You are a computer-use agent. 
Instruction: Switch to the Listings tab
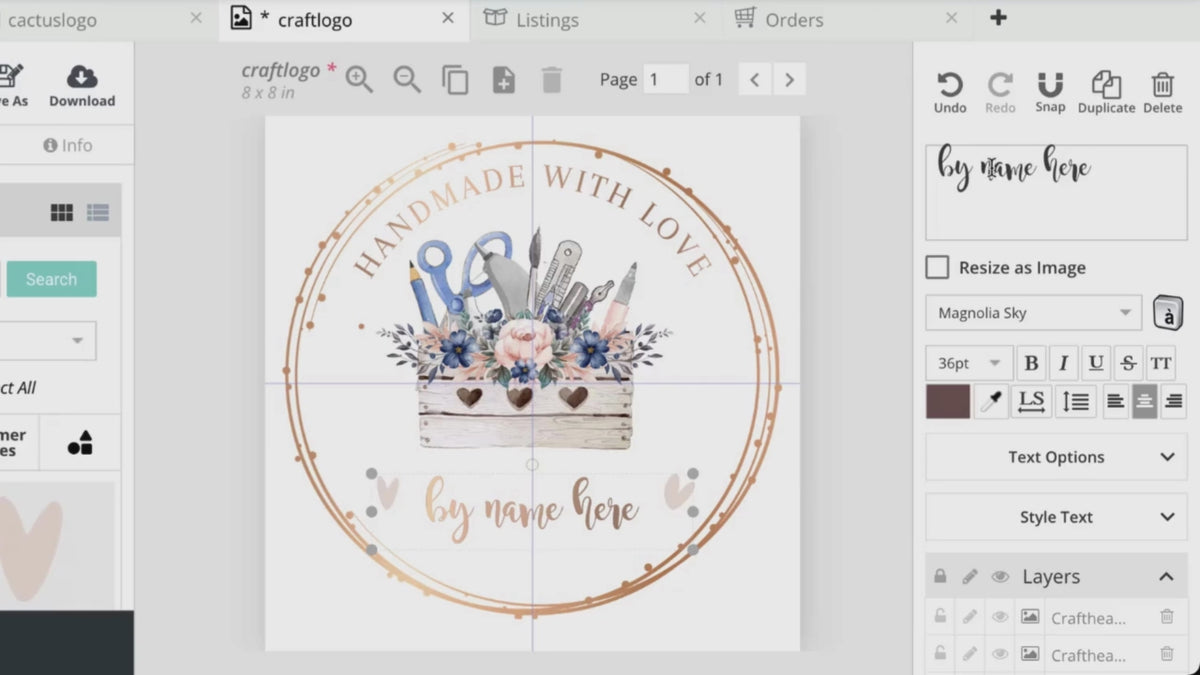546,19
